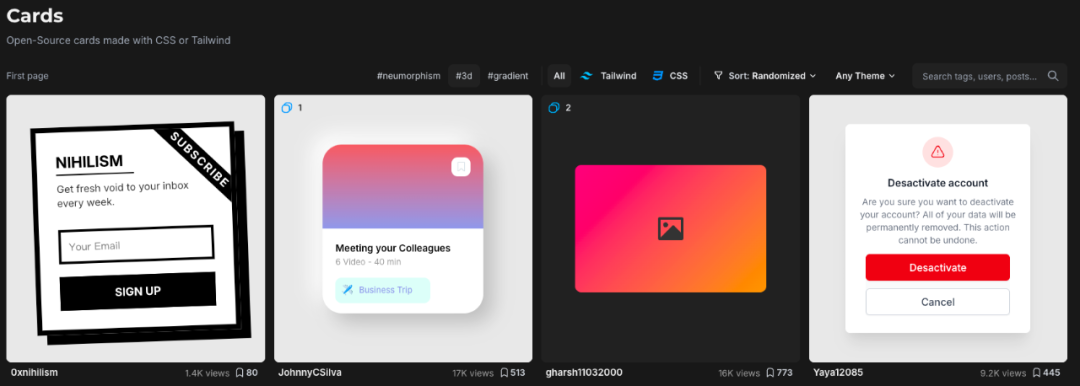Click the SIGN UP button
This screenshot has width=1080, height=386.
click(138, 292)
